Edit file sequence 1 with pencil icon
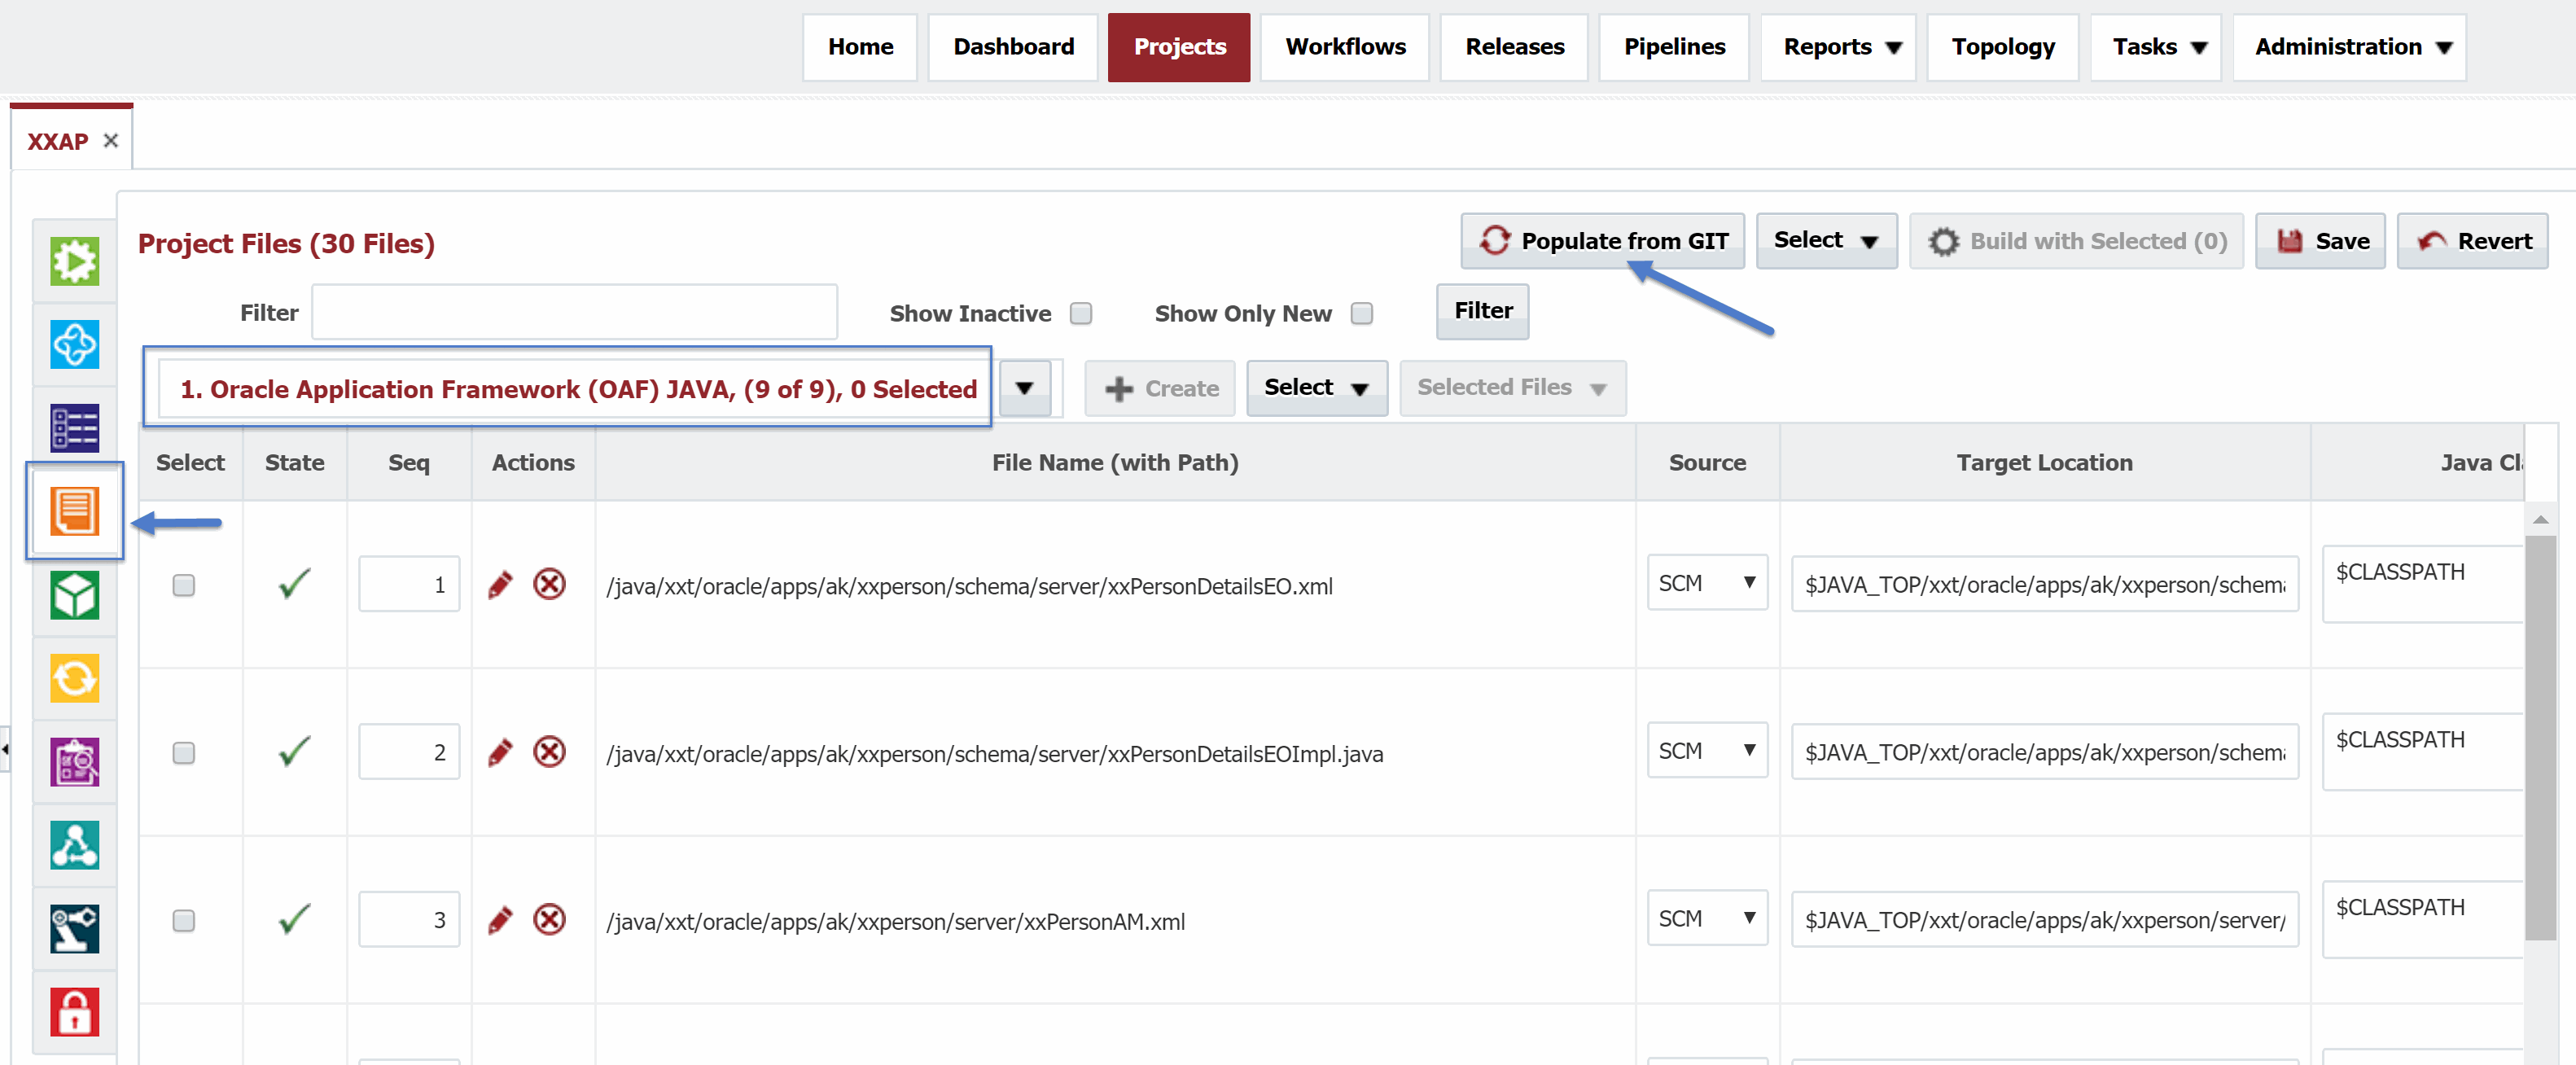The image size is (2576, 1065). tap(500, 584)
